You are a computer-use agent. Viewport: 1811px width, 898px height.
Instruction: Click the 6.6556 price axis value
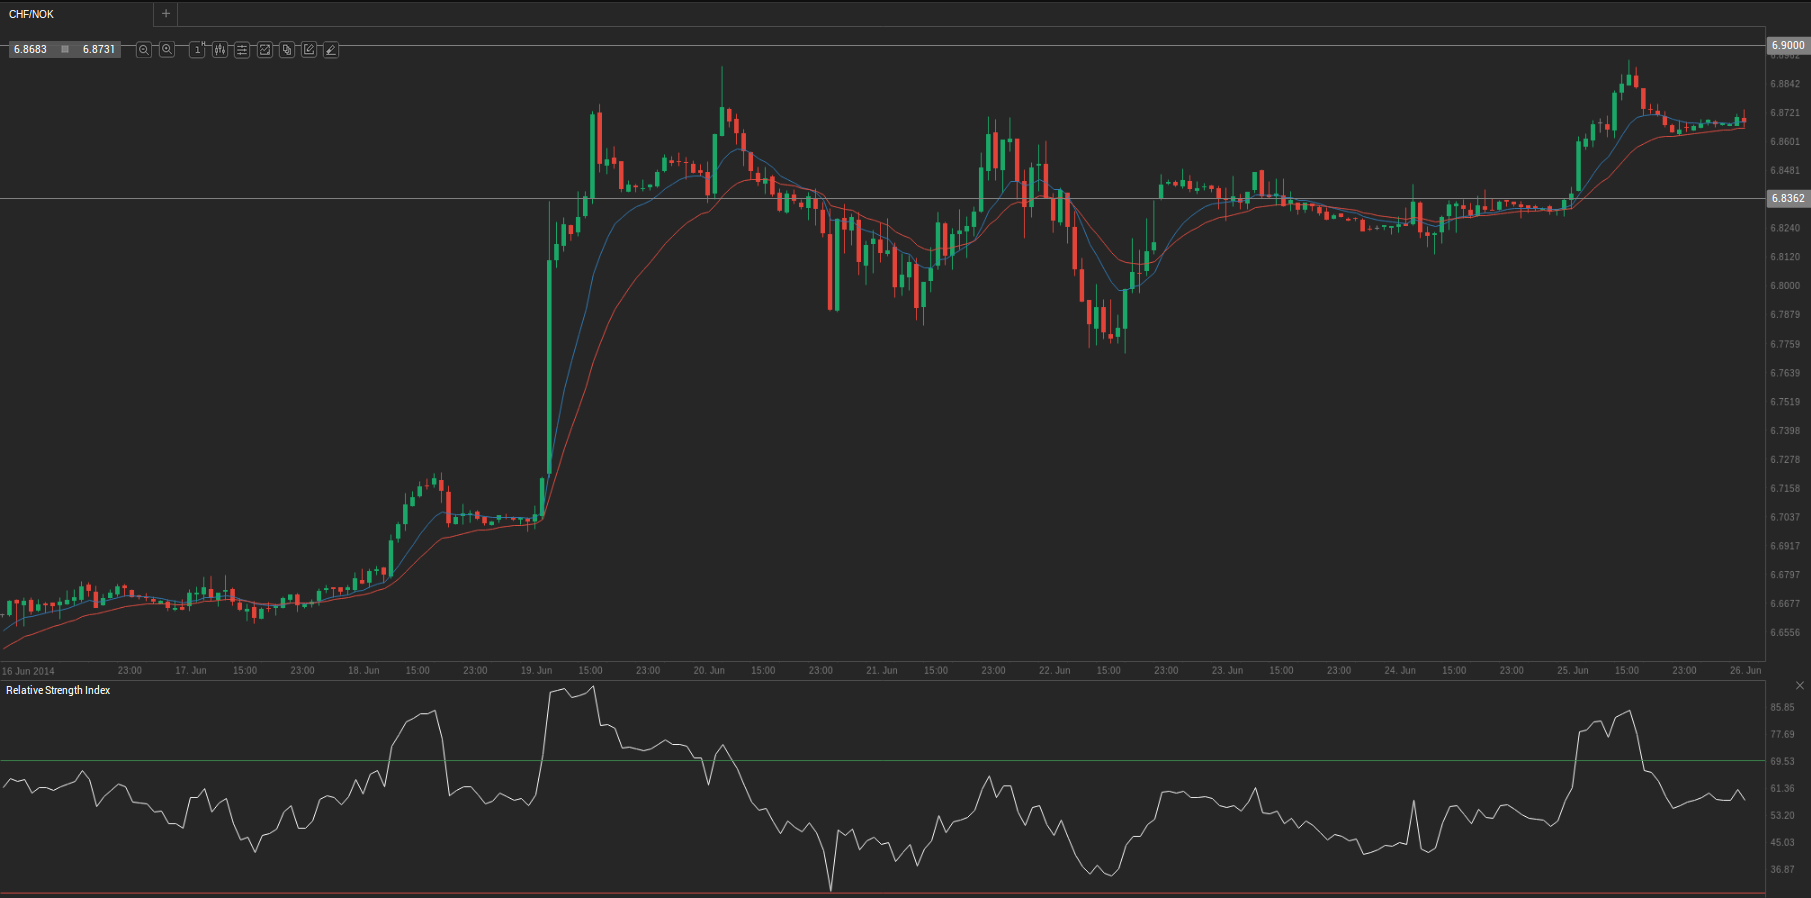(x=1785, y=633)
